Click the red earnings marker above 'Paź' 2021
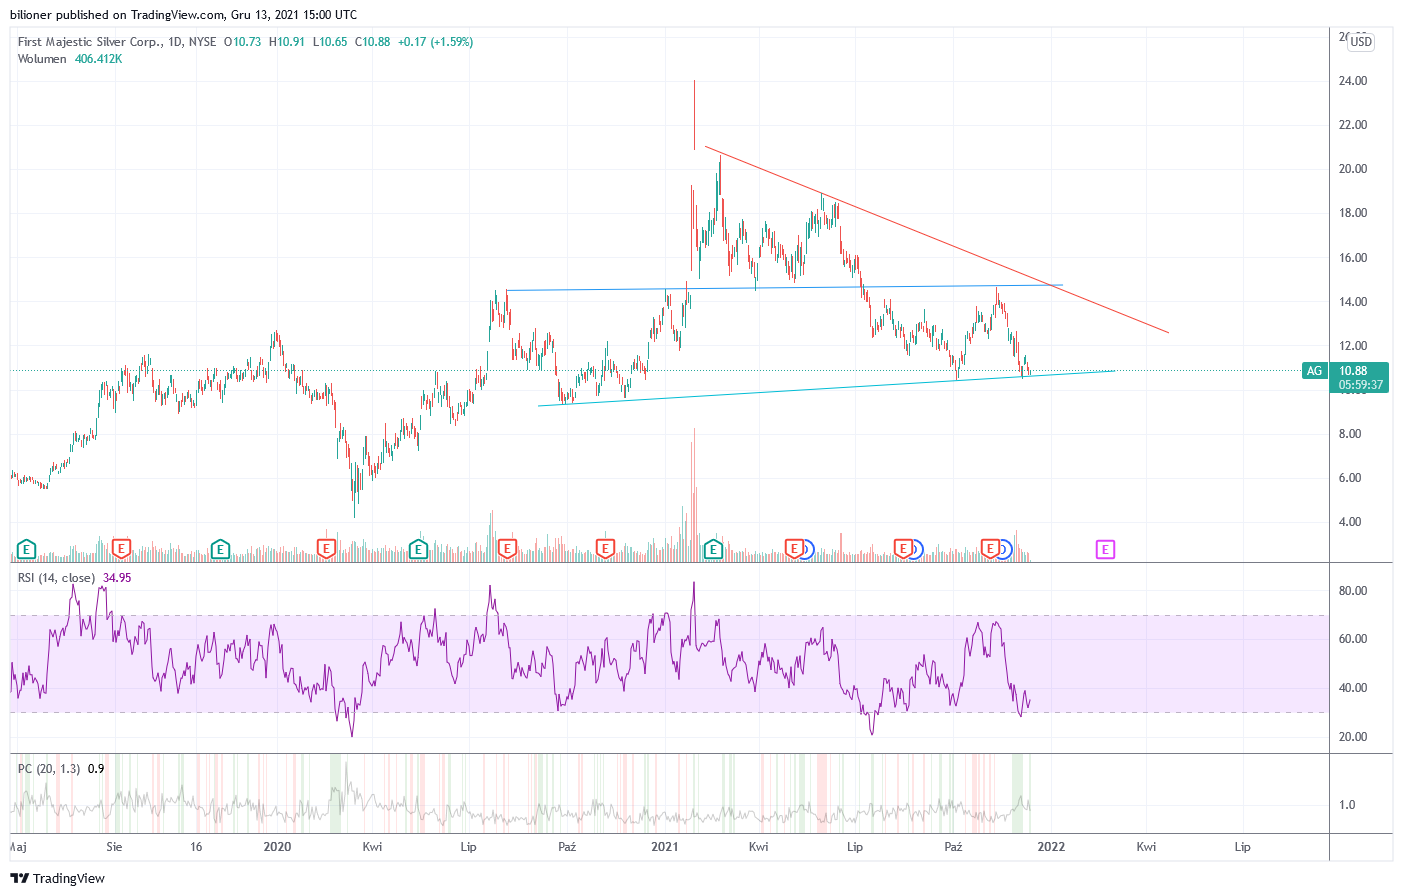 990,549
